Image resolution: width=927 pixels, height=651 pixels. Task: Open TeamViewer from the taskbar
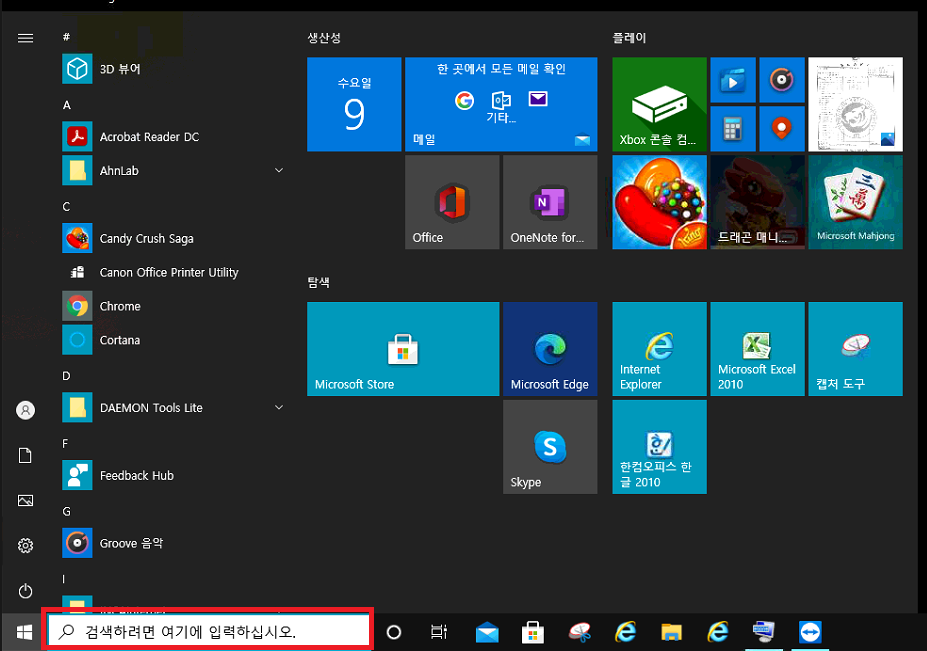coord(810,632)
